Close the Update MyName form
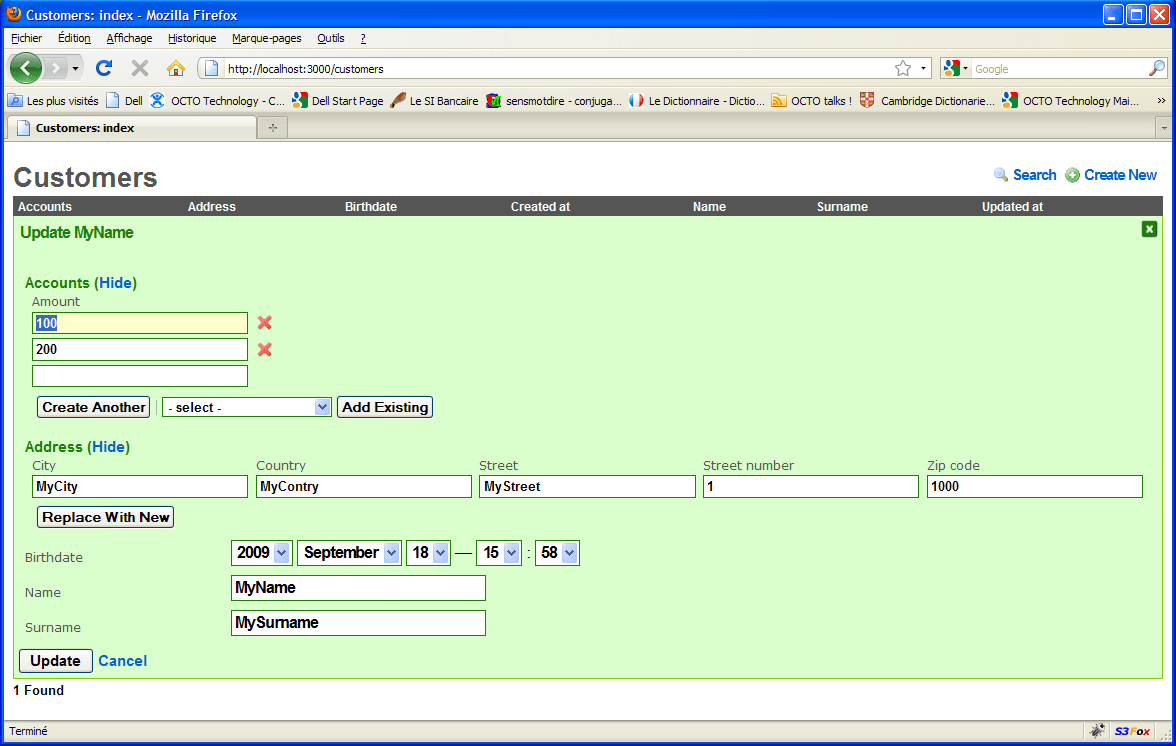 [1149, 229]
